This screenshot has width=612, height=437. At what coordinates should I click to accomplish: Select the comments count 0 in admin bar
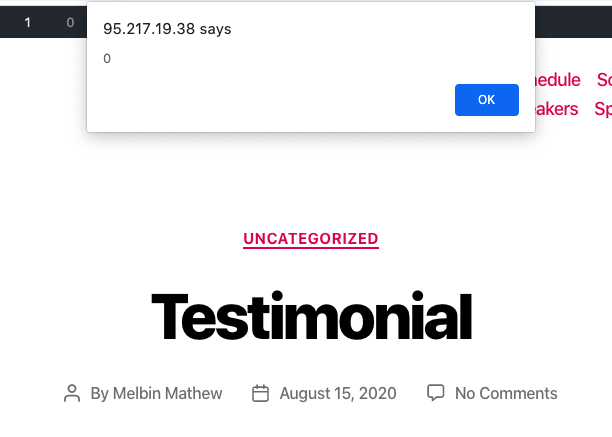pyautogui.click(x=70, y=23)
